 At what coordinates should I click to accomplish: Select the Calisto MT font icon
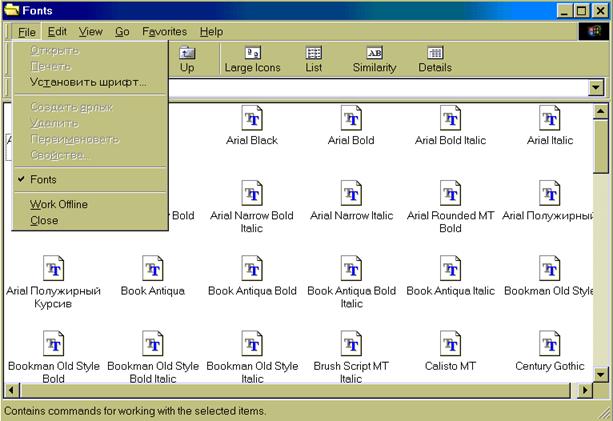[450, 345]
